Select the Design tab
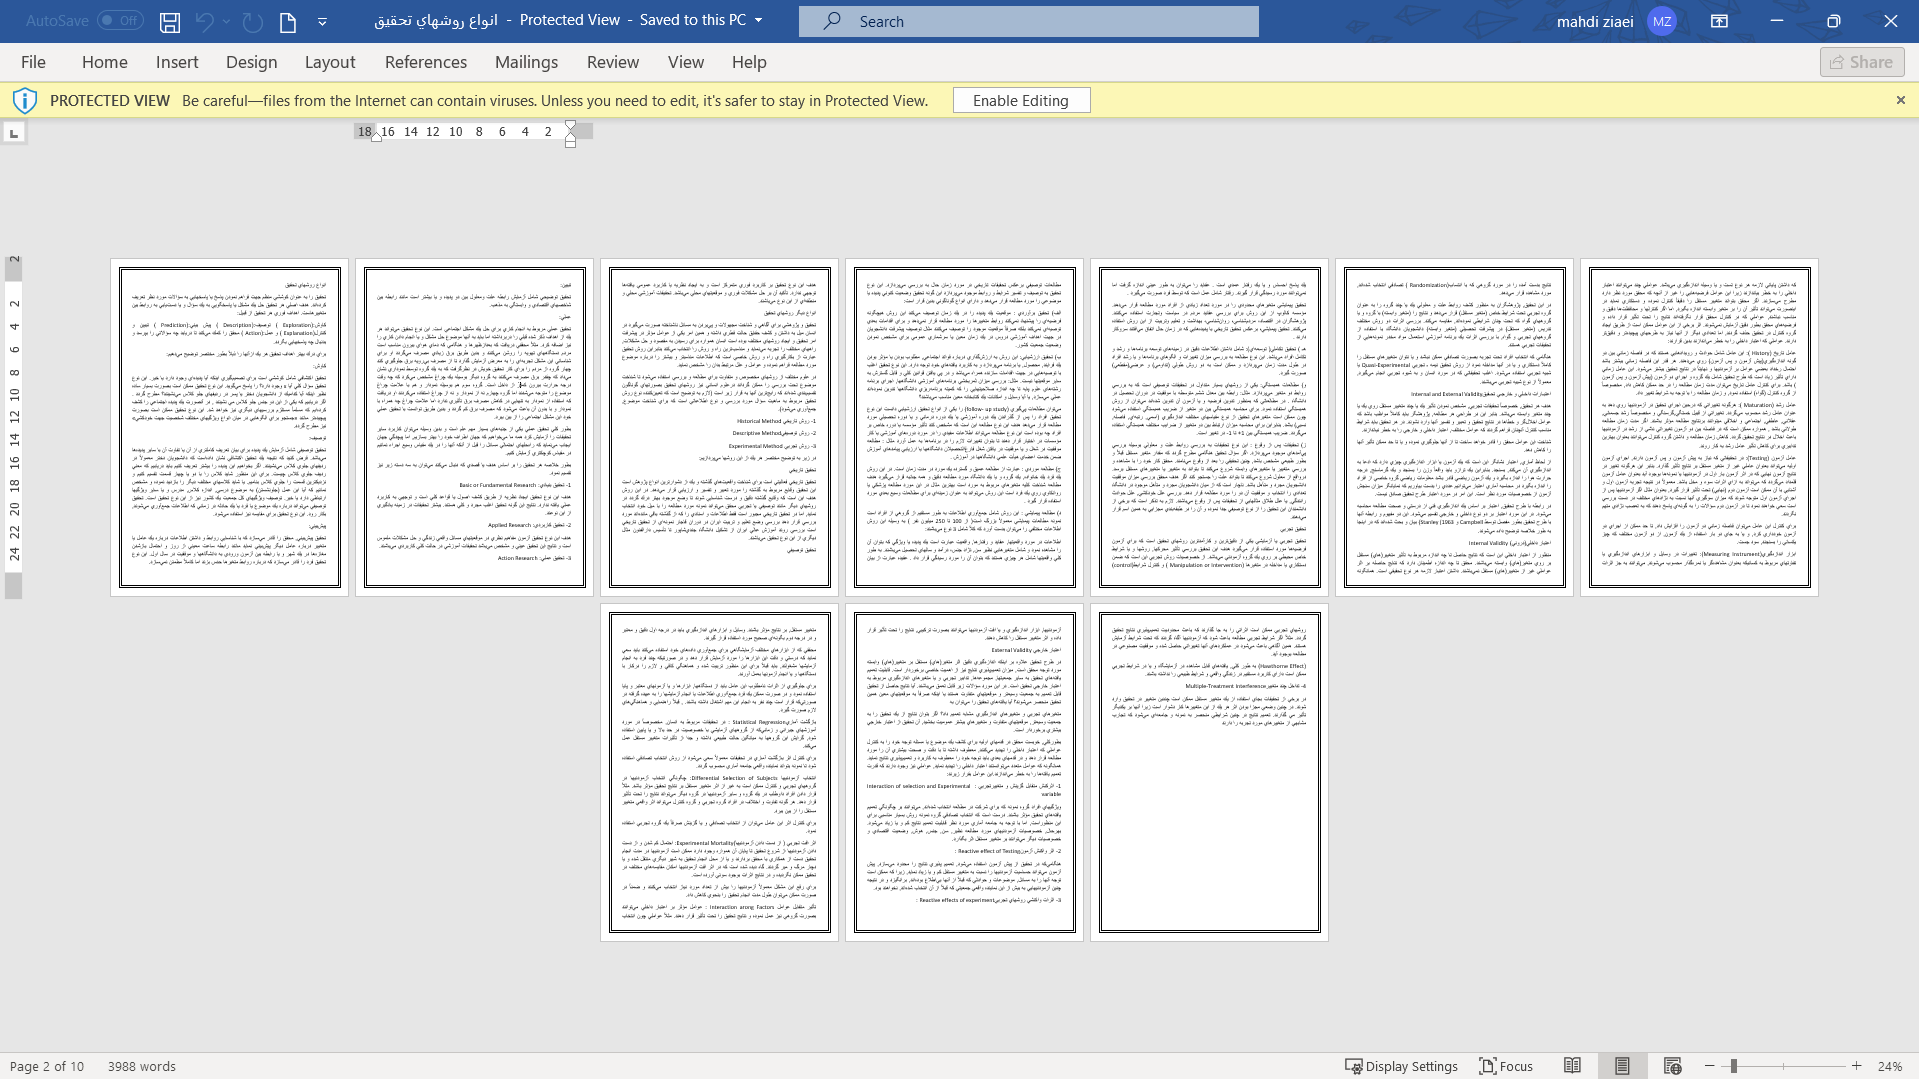Image resolution: width=1919 pixels, height=1079 pixels. (x=252, y=62)
